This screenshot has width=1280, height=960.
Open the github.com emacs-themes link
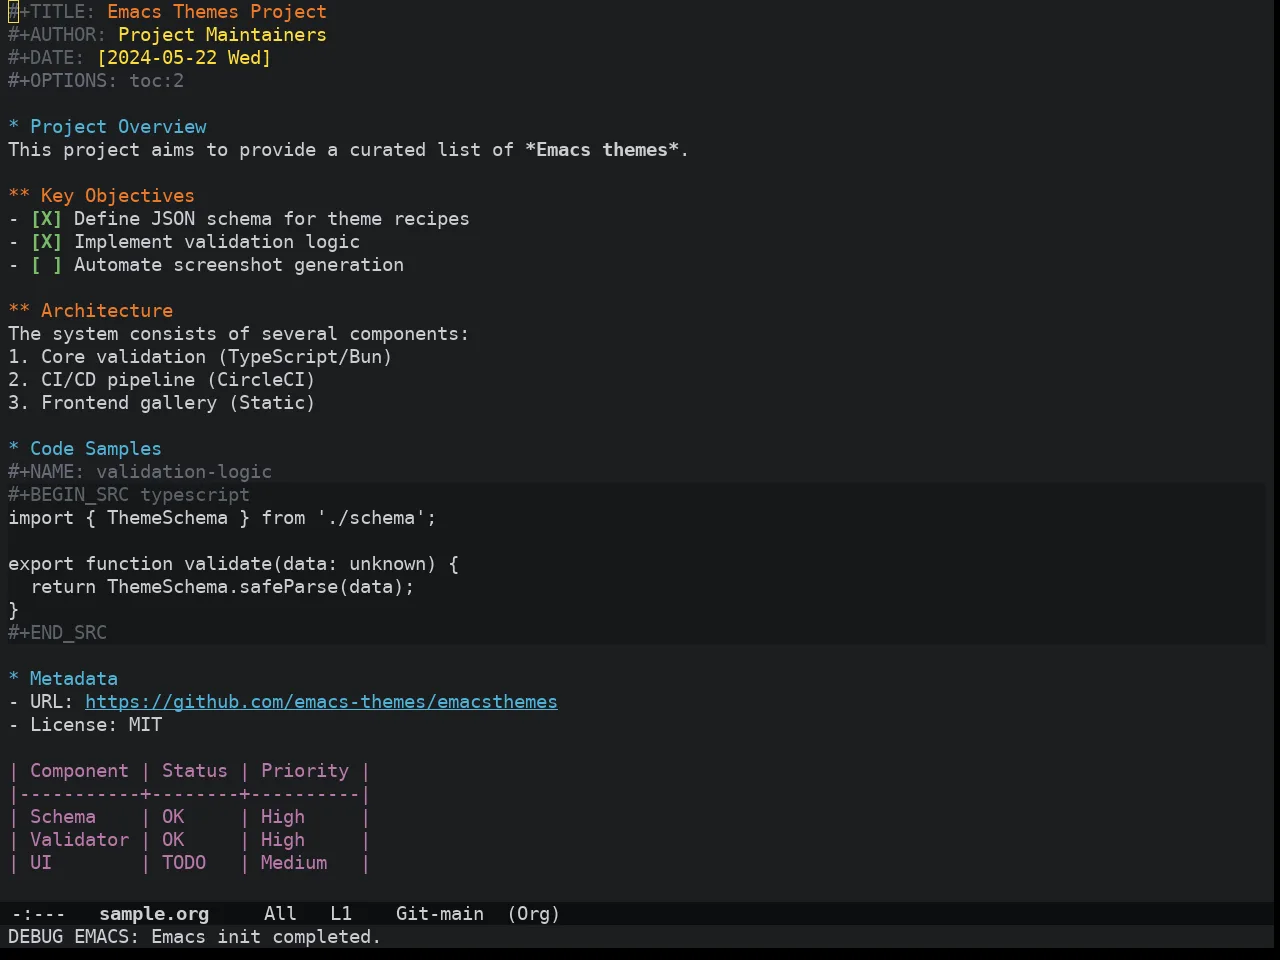point(321,702)
